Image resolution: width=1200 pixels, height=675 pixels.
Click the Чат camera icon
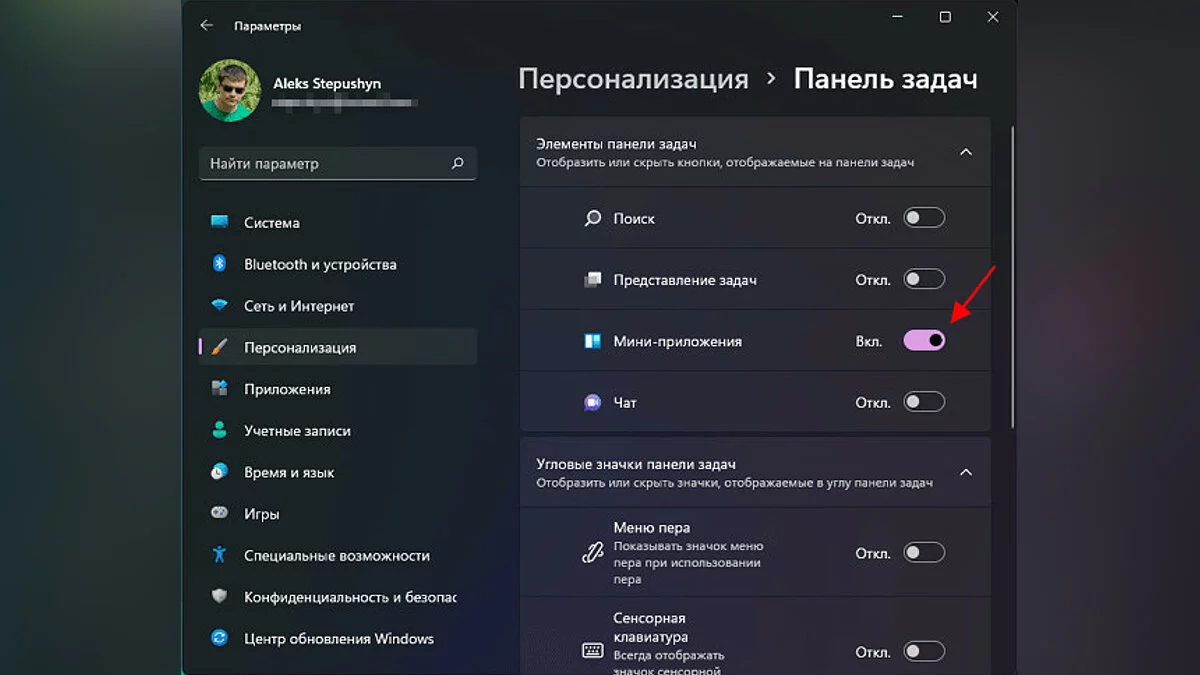tap(592, 403)
